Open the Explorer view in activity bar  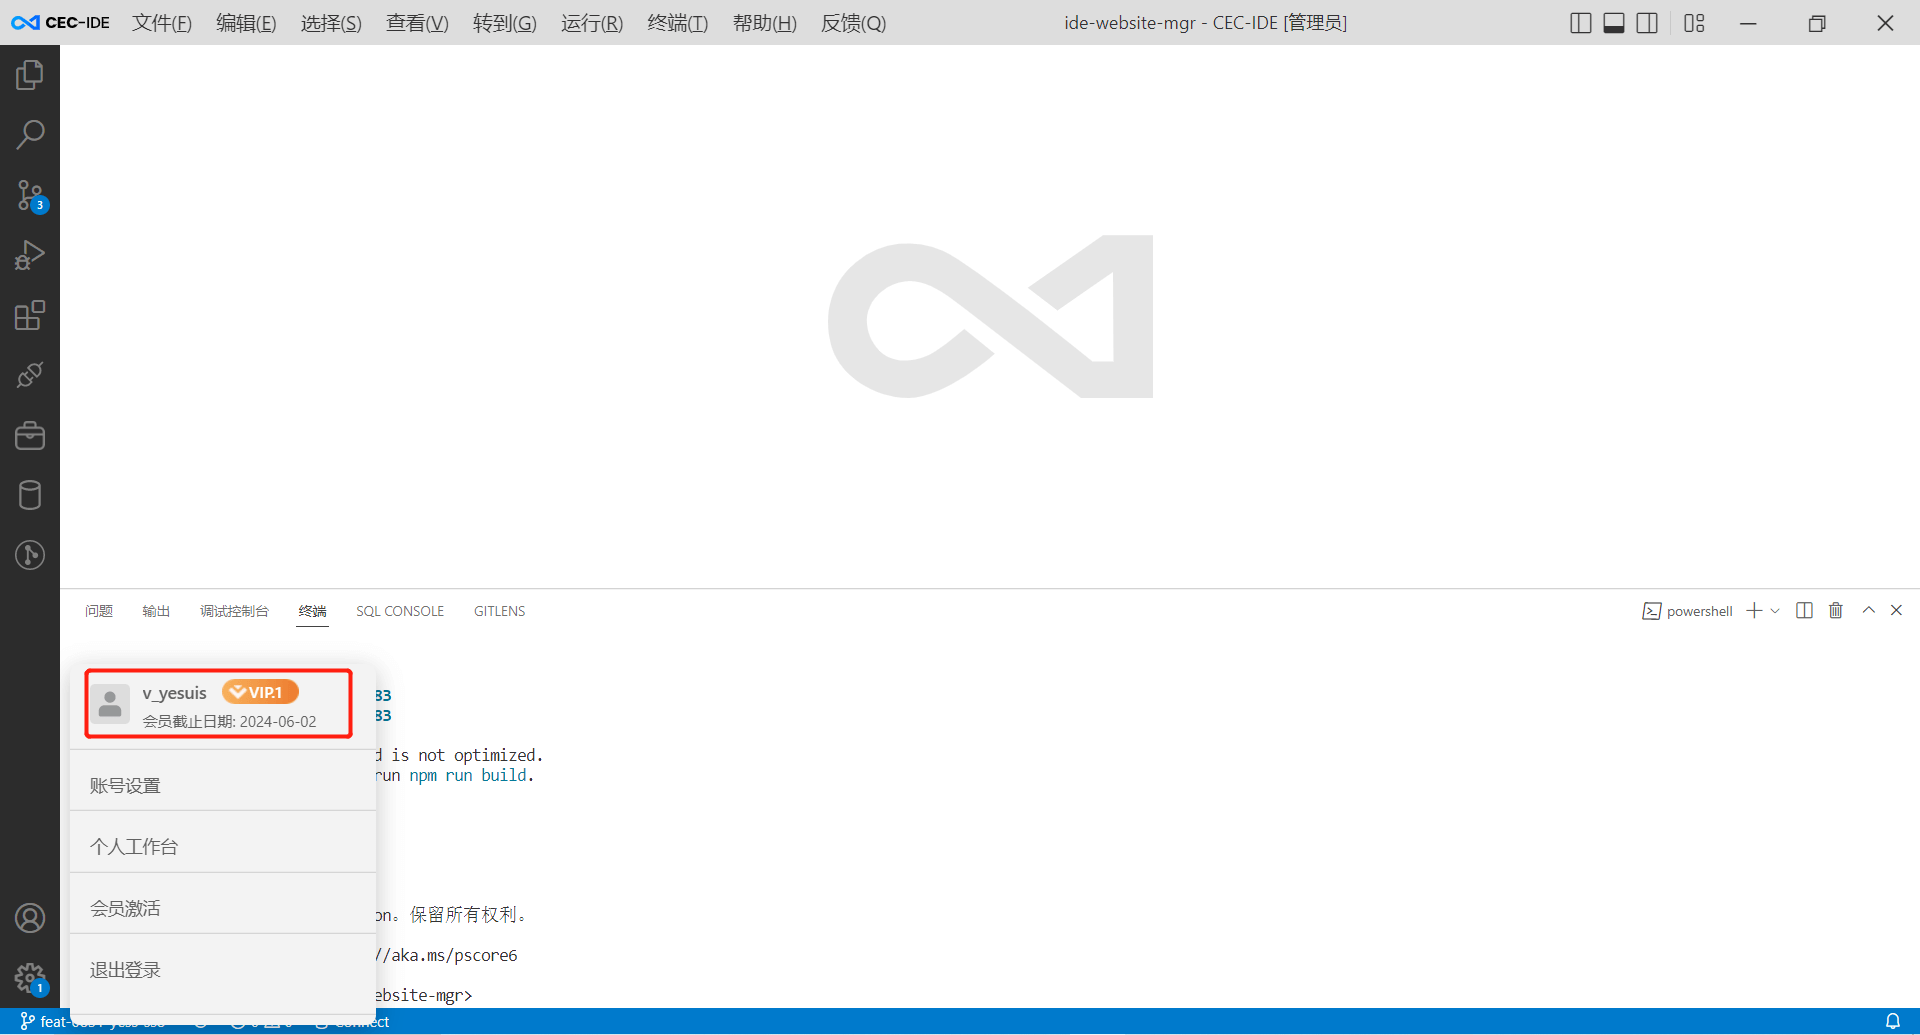30,74
